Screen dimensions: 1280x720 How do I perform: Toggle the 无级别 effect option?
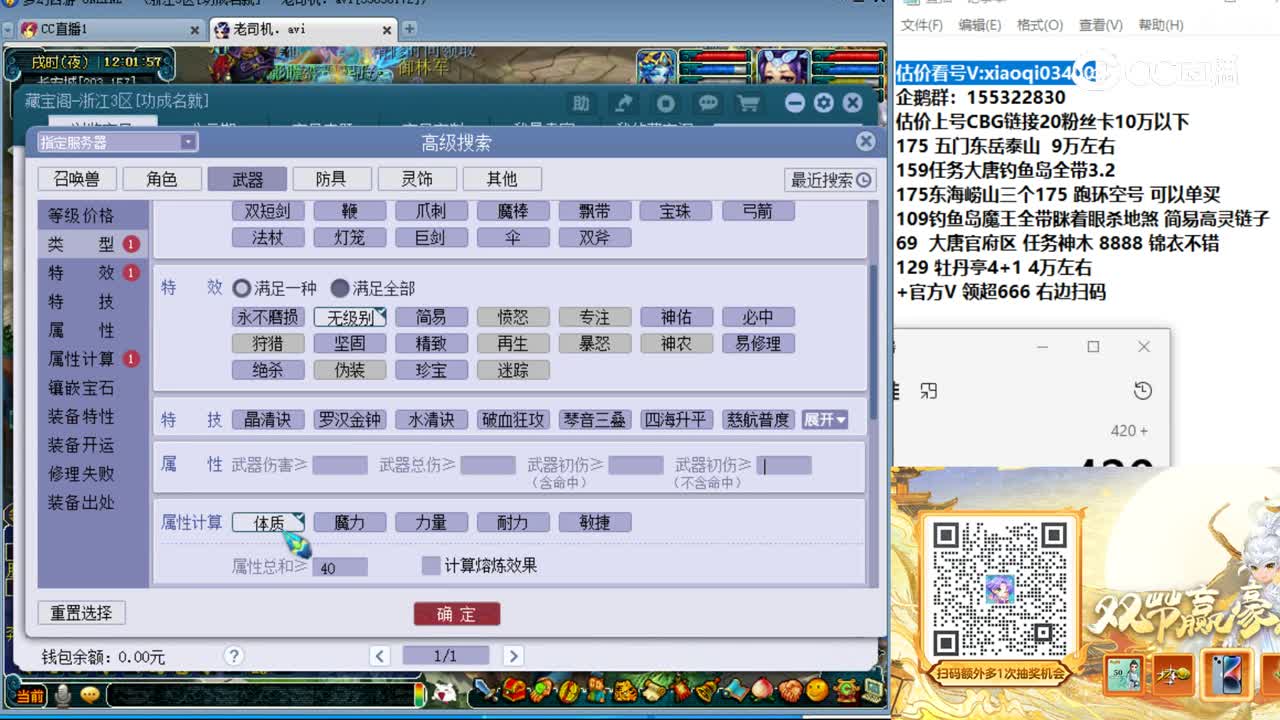click(x=350, y=317)
